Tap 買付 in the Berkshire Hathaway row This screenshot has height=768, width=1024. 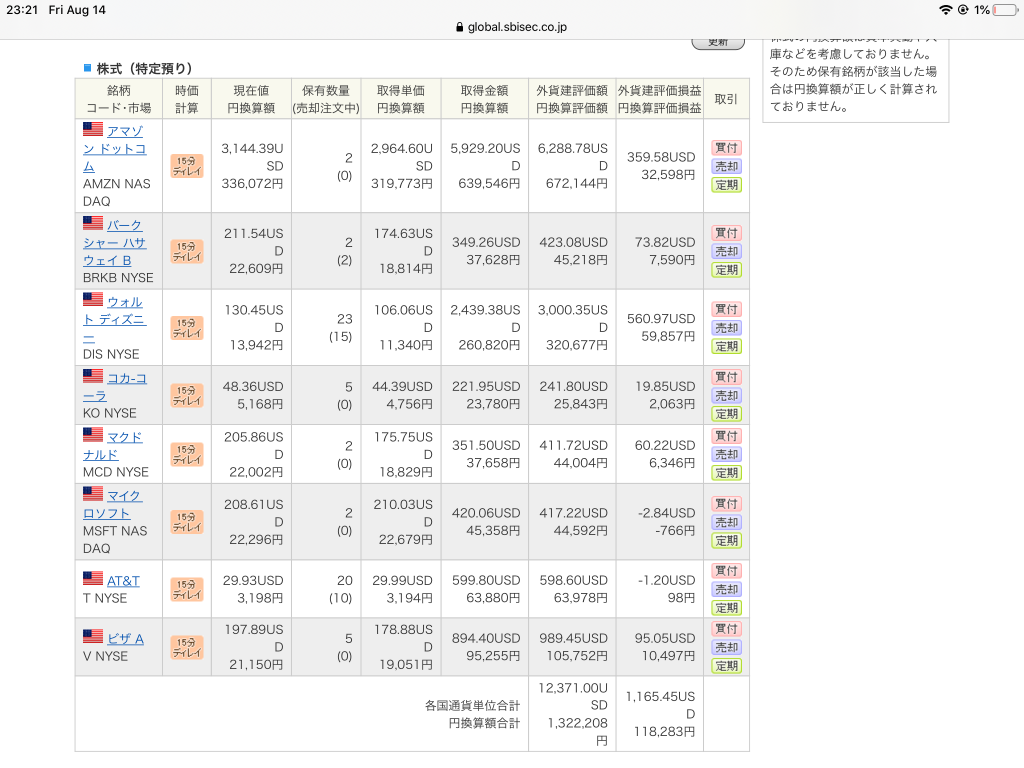coord(726,232)
